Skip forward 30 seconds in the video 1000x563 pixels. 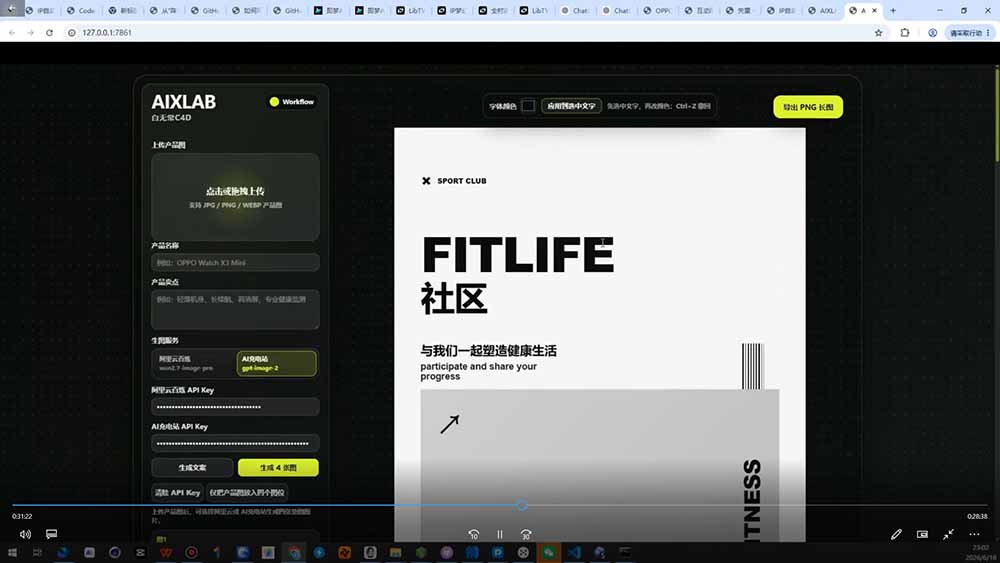pyautogui.click(x=526, y=534)
